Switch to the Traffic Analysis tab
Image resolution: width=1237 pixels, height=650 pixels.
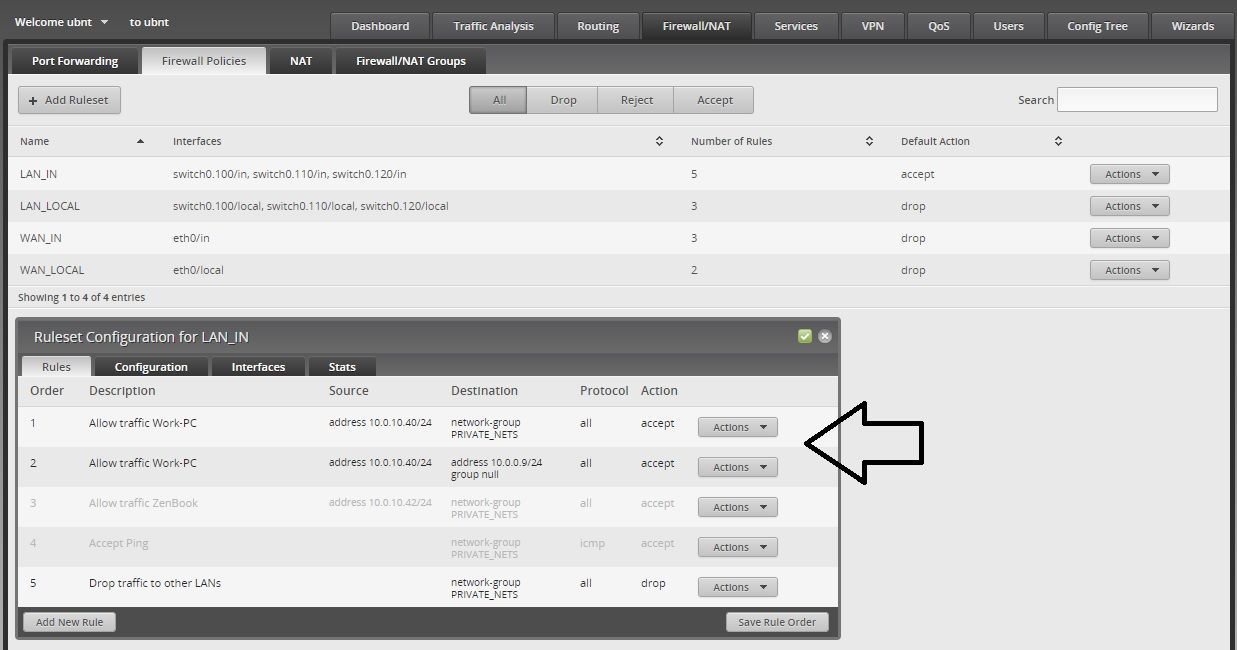(x=493, y=26)
